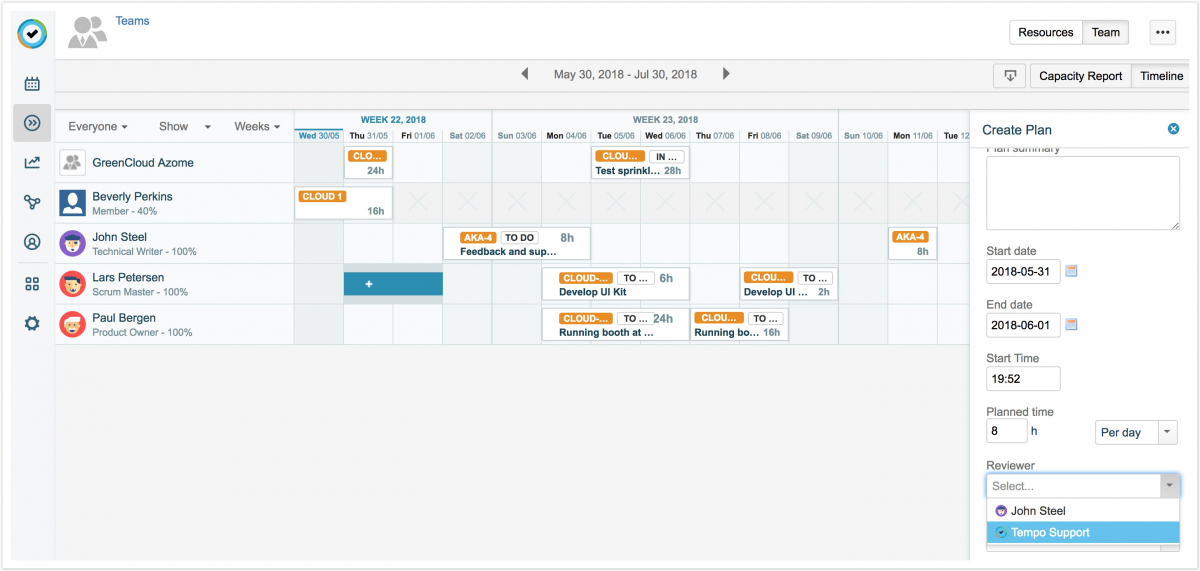Select John Steel from reviewer list
The height and width of the screenshot is (571, 1200).
click(1037, 511)
